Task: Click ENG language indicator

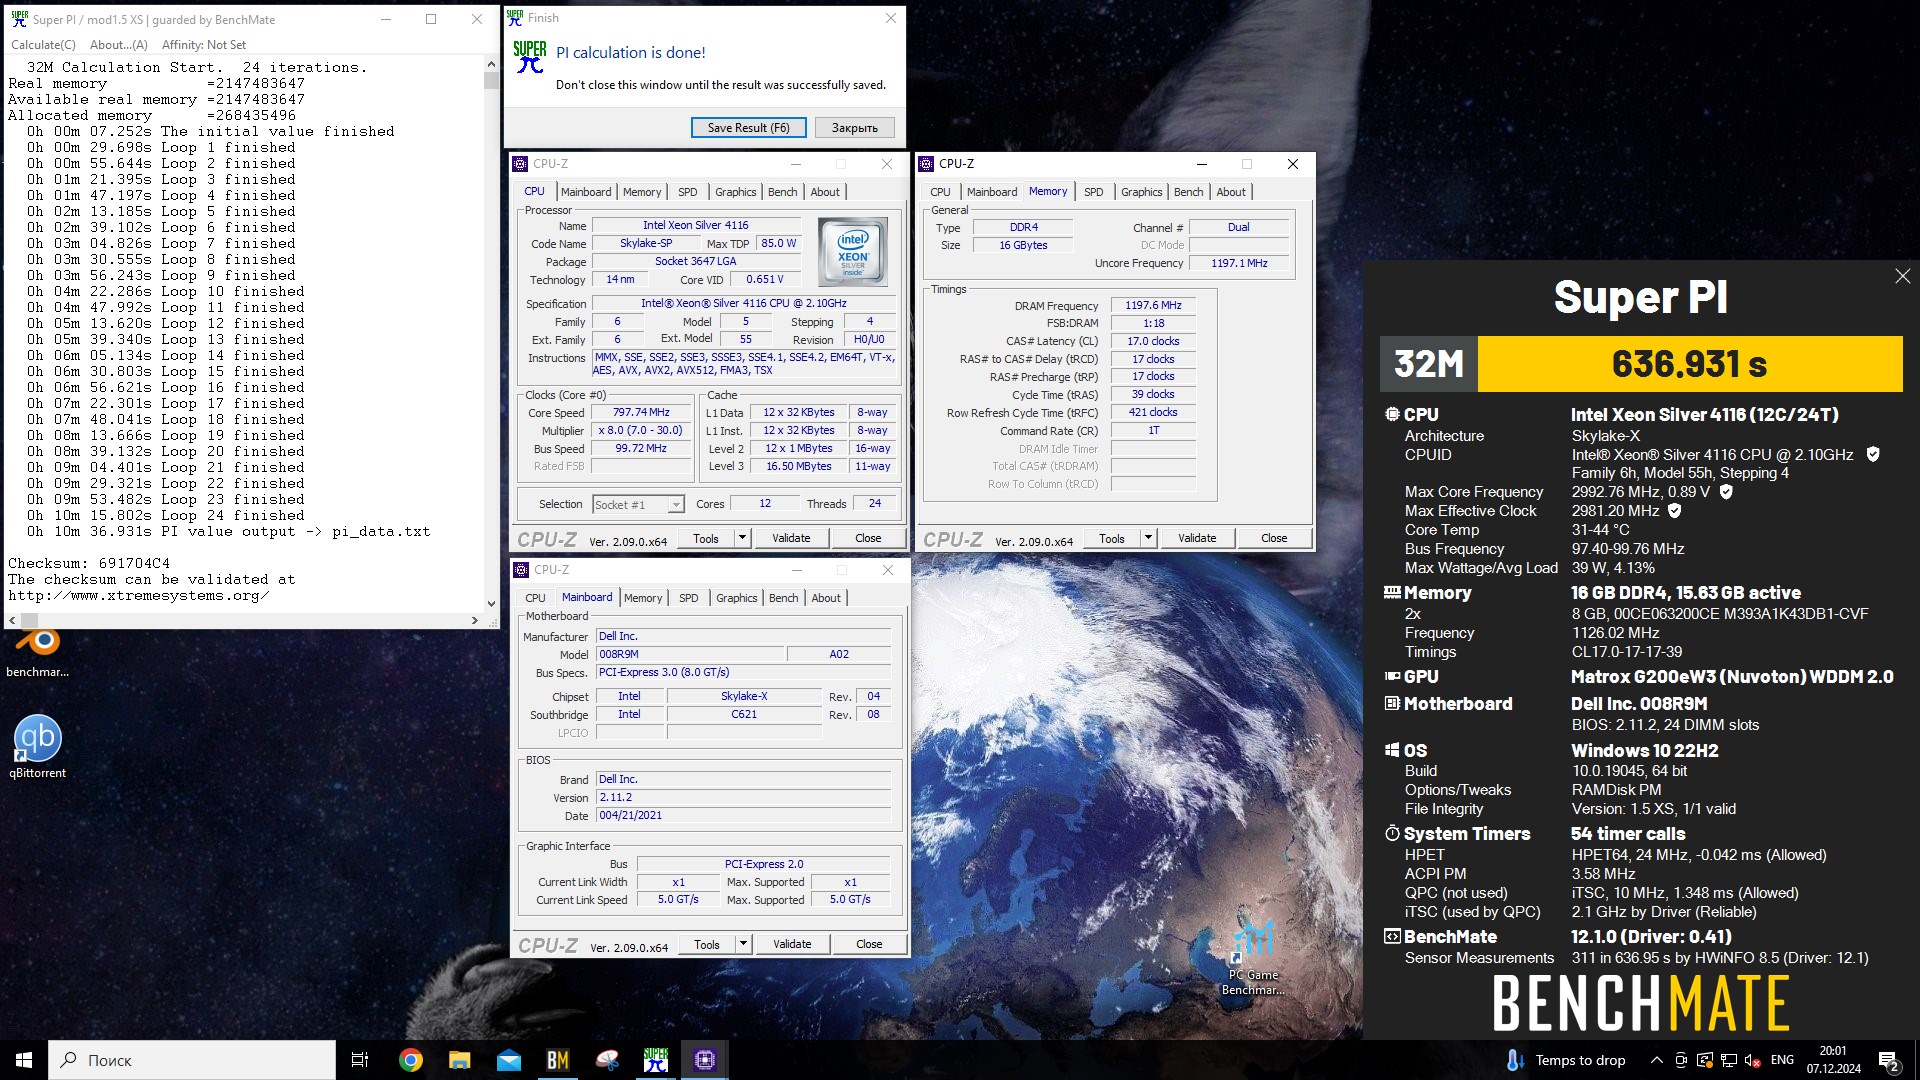Action: [x=1782, y=1060]
